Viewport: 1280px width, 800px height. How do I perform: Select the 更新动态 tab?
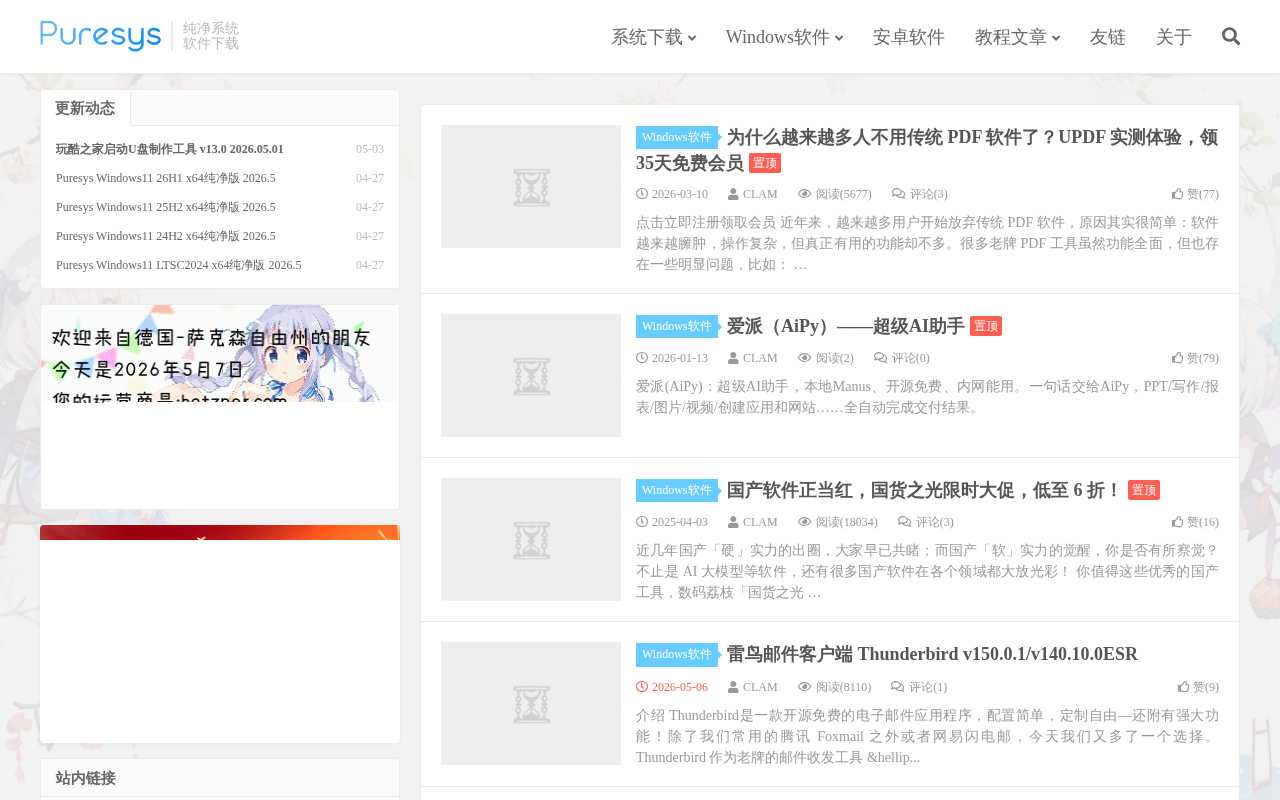point(85,108)
